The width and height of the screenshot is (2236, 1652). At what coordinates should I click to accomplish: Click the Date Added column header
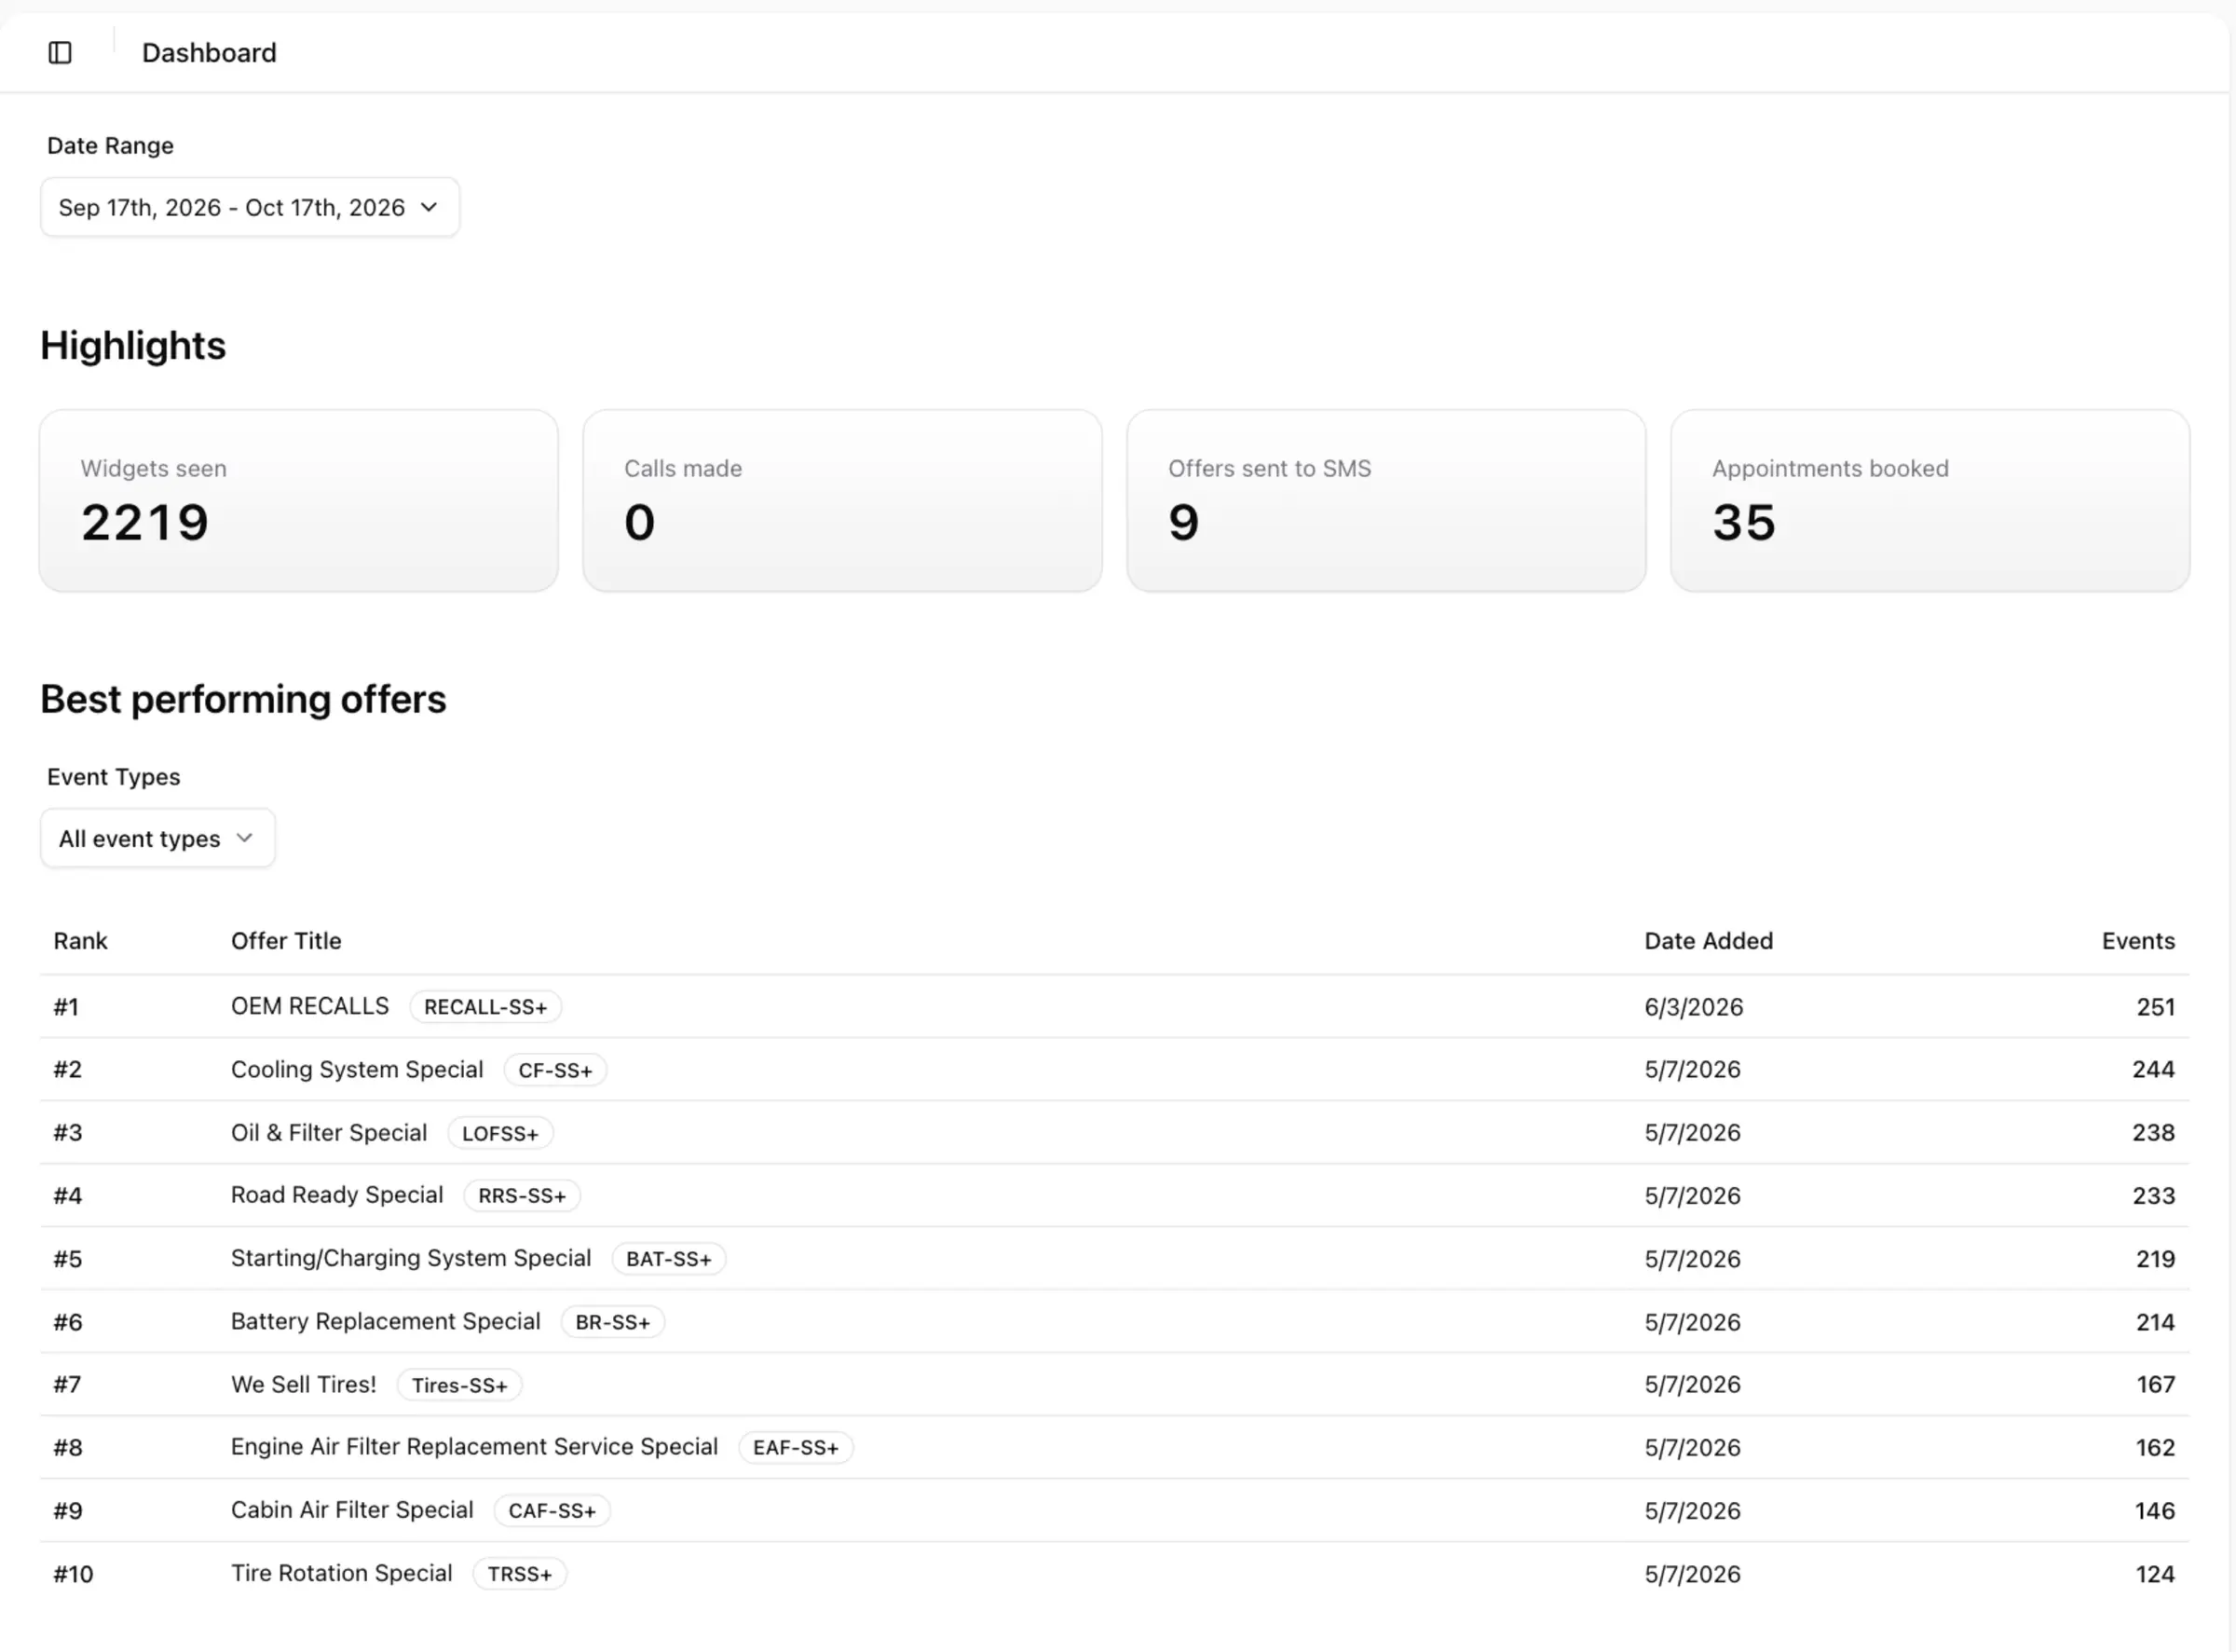pyautogui.click(x=1708, y=941)
